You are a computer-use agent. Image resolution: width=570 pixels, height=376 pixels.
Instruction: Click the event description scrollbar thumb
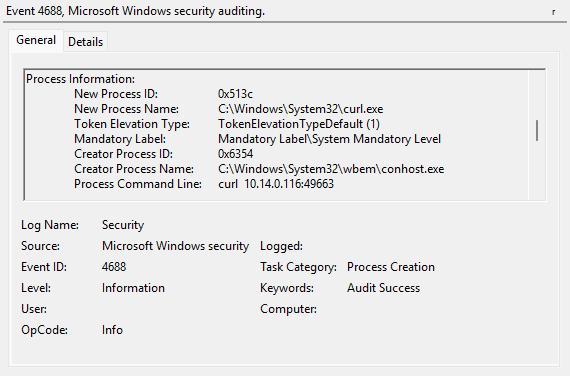click(537, 130)
